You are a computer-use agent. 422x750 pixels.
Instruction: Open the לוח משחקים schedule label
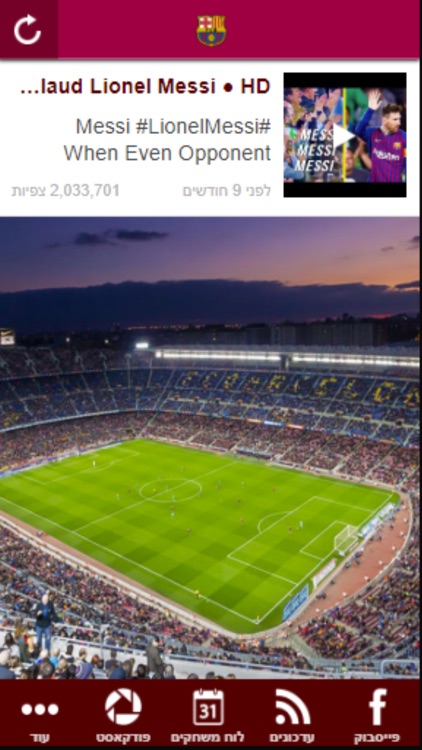pyautogui.click(x=208, y=737)
